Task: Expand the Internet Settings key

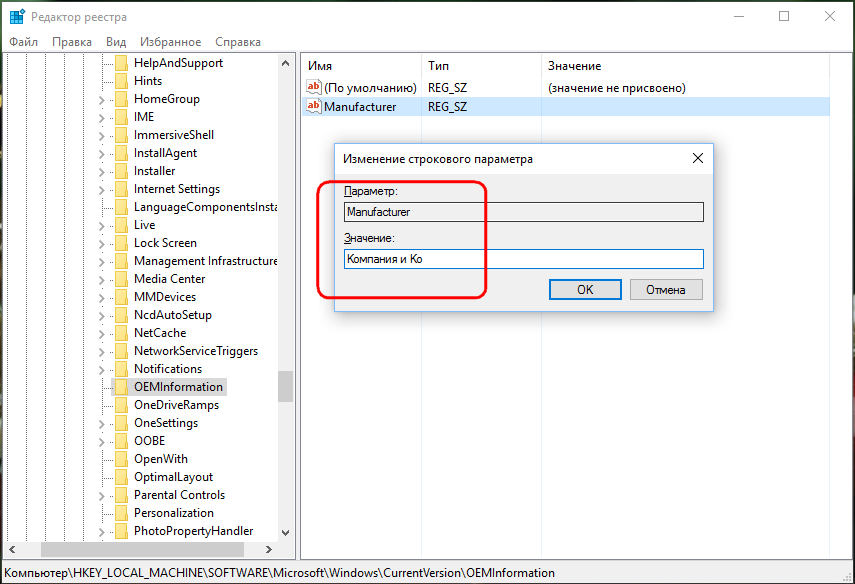Action: 101,190
